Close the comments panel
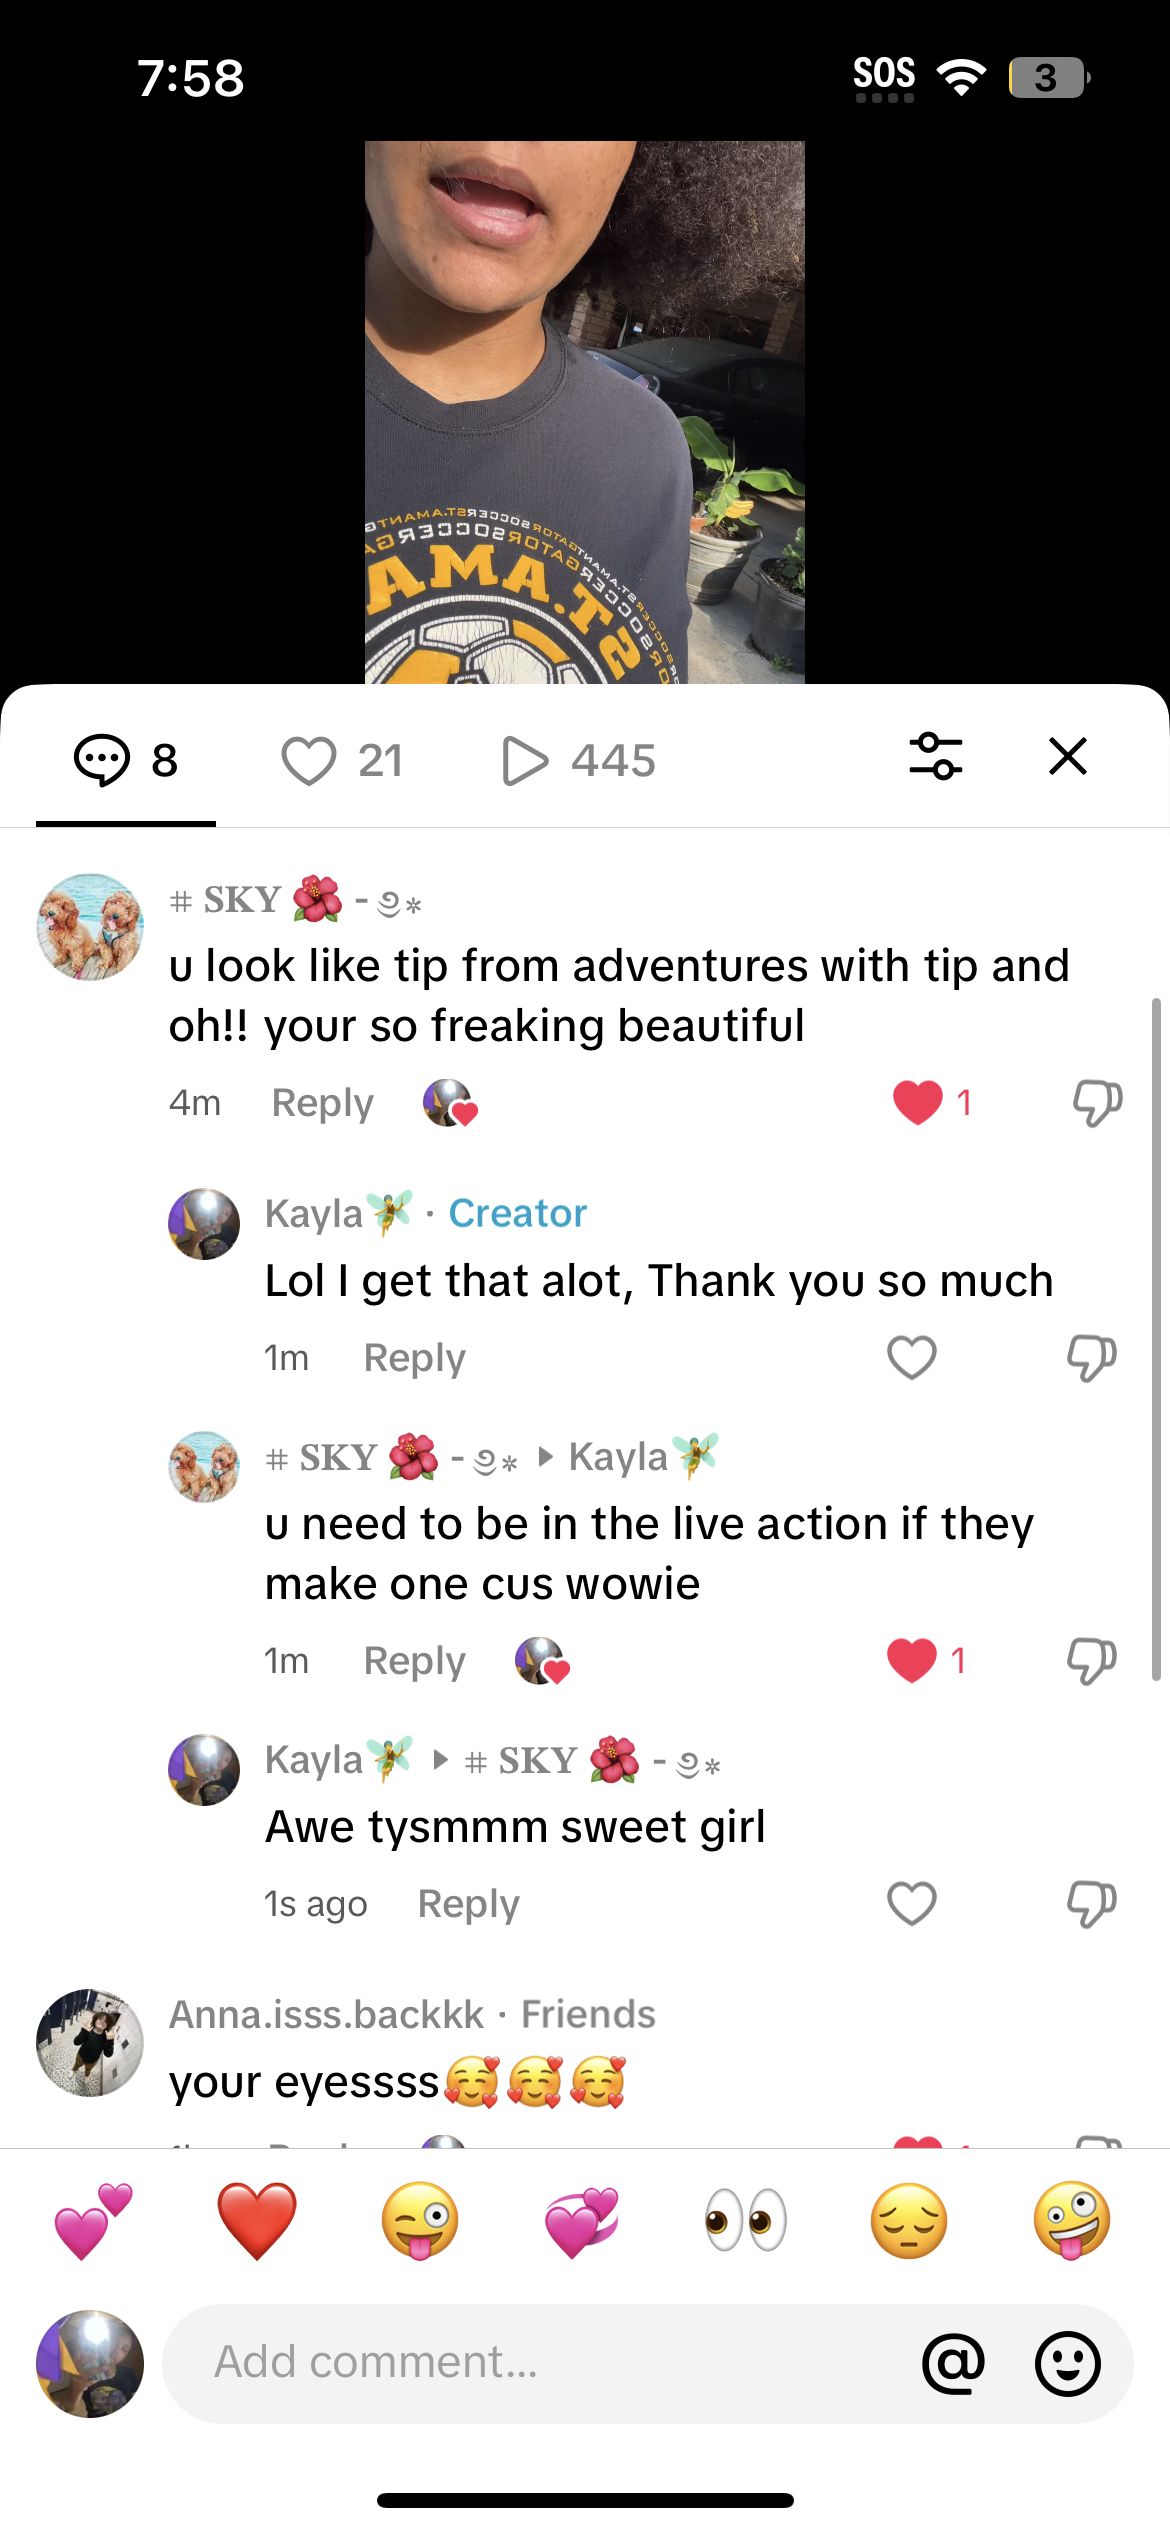 tap(1067, 757)
